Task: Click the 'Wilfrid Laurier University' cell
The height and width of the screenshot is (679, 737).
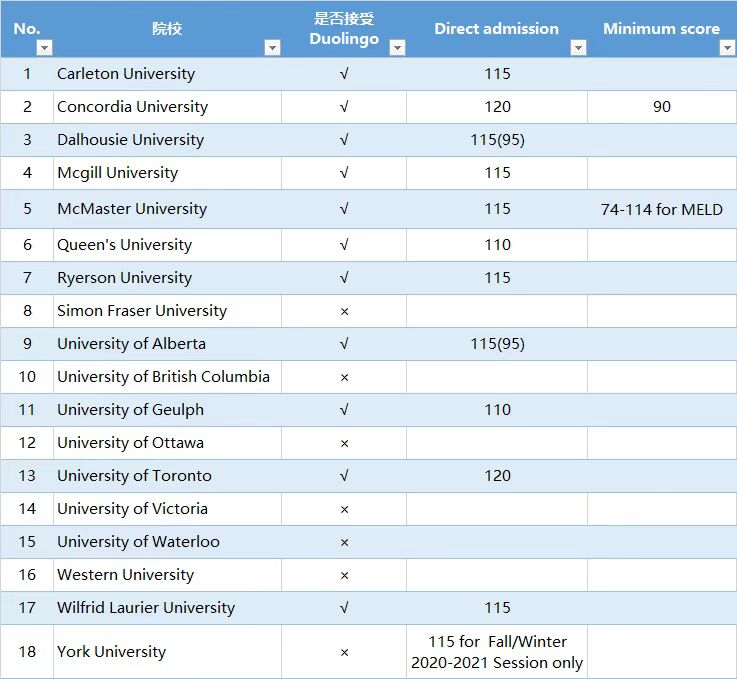Action: [167, 608]
